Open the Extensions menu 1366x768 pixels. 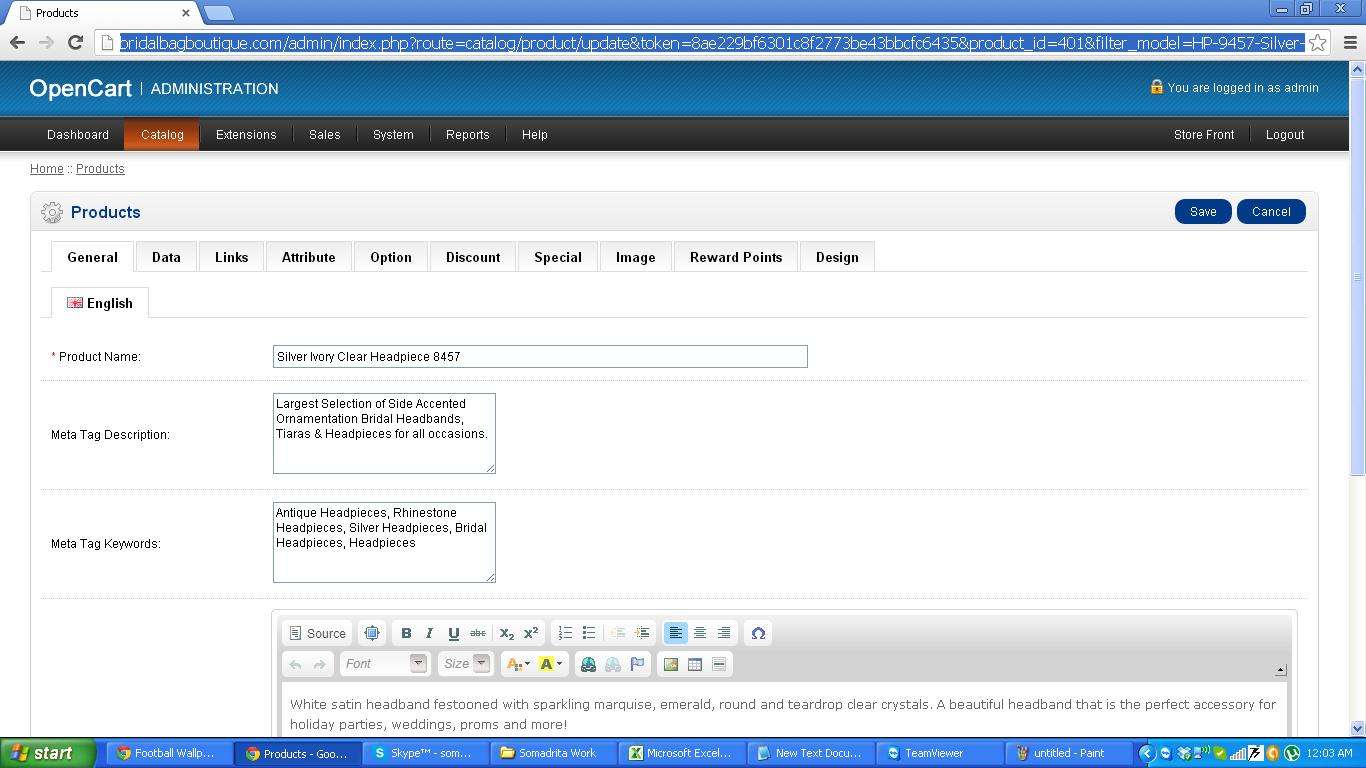[246, 134]
